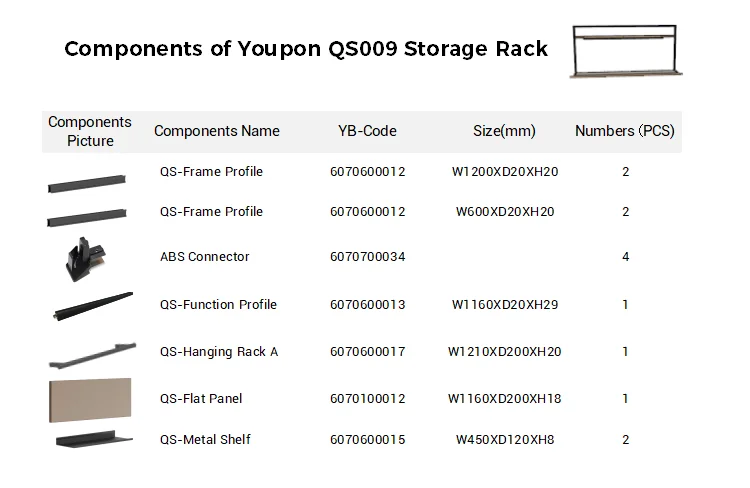
Task: Select the QS-Flat Panel brown picture
Action: coord(90,400)
